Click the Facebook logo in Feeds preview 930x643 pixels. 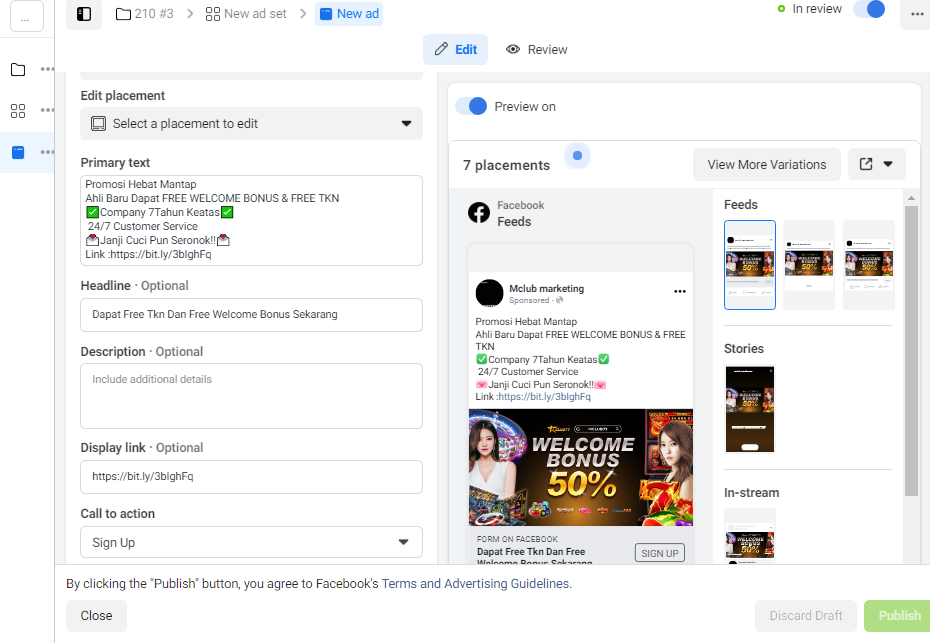(479, 212)
